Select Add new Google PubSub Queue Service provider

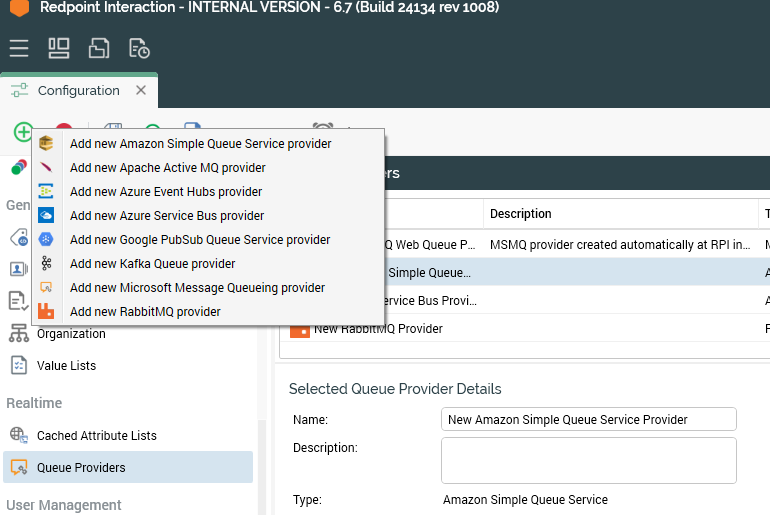pyautogui.click(x=199, y=240)
